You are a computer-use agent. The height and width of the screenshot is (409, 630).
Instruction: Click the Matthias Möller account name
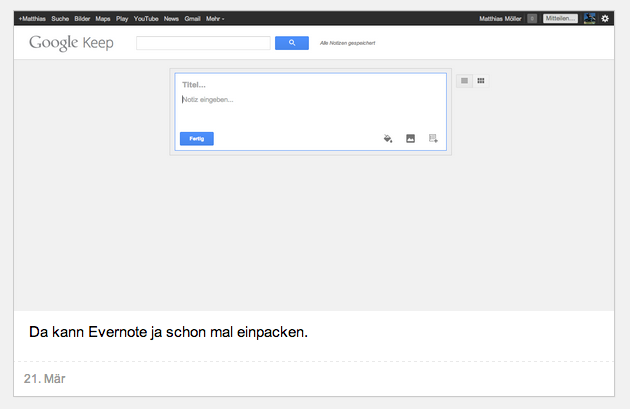[500, 18]
